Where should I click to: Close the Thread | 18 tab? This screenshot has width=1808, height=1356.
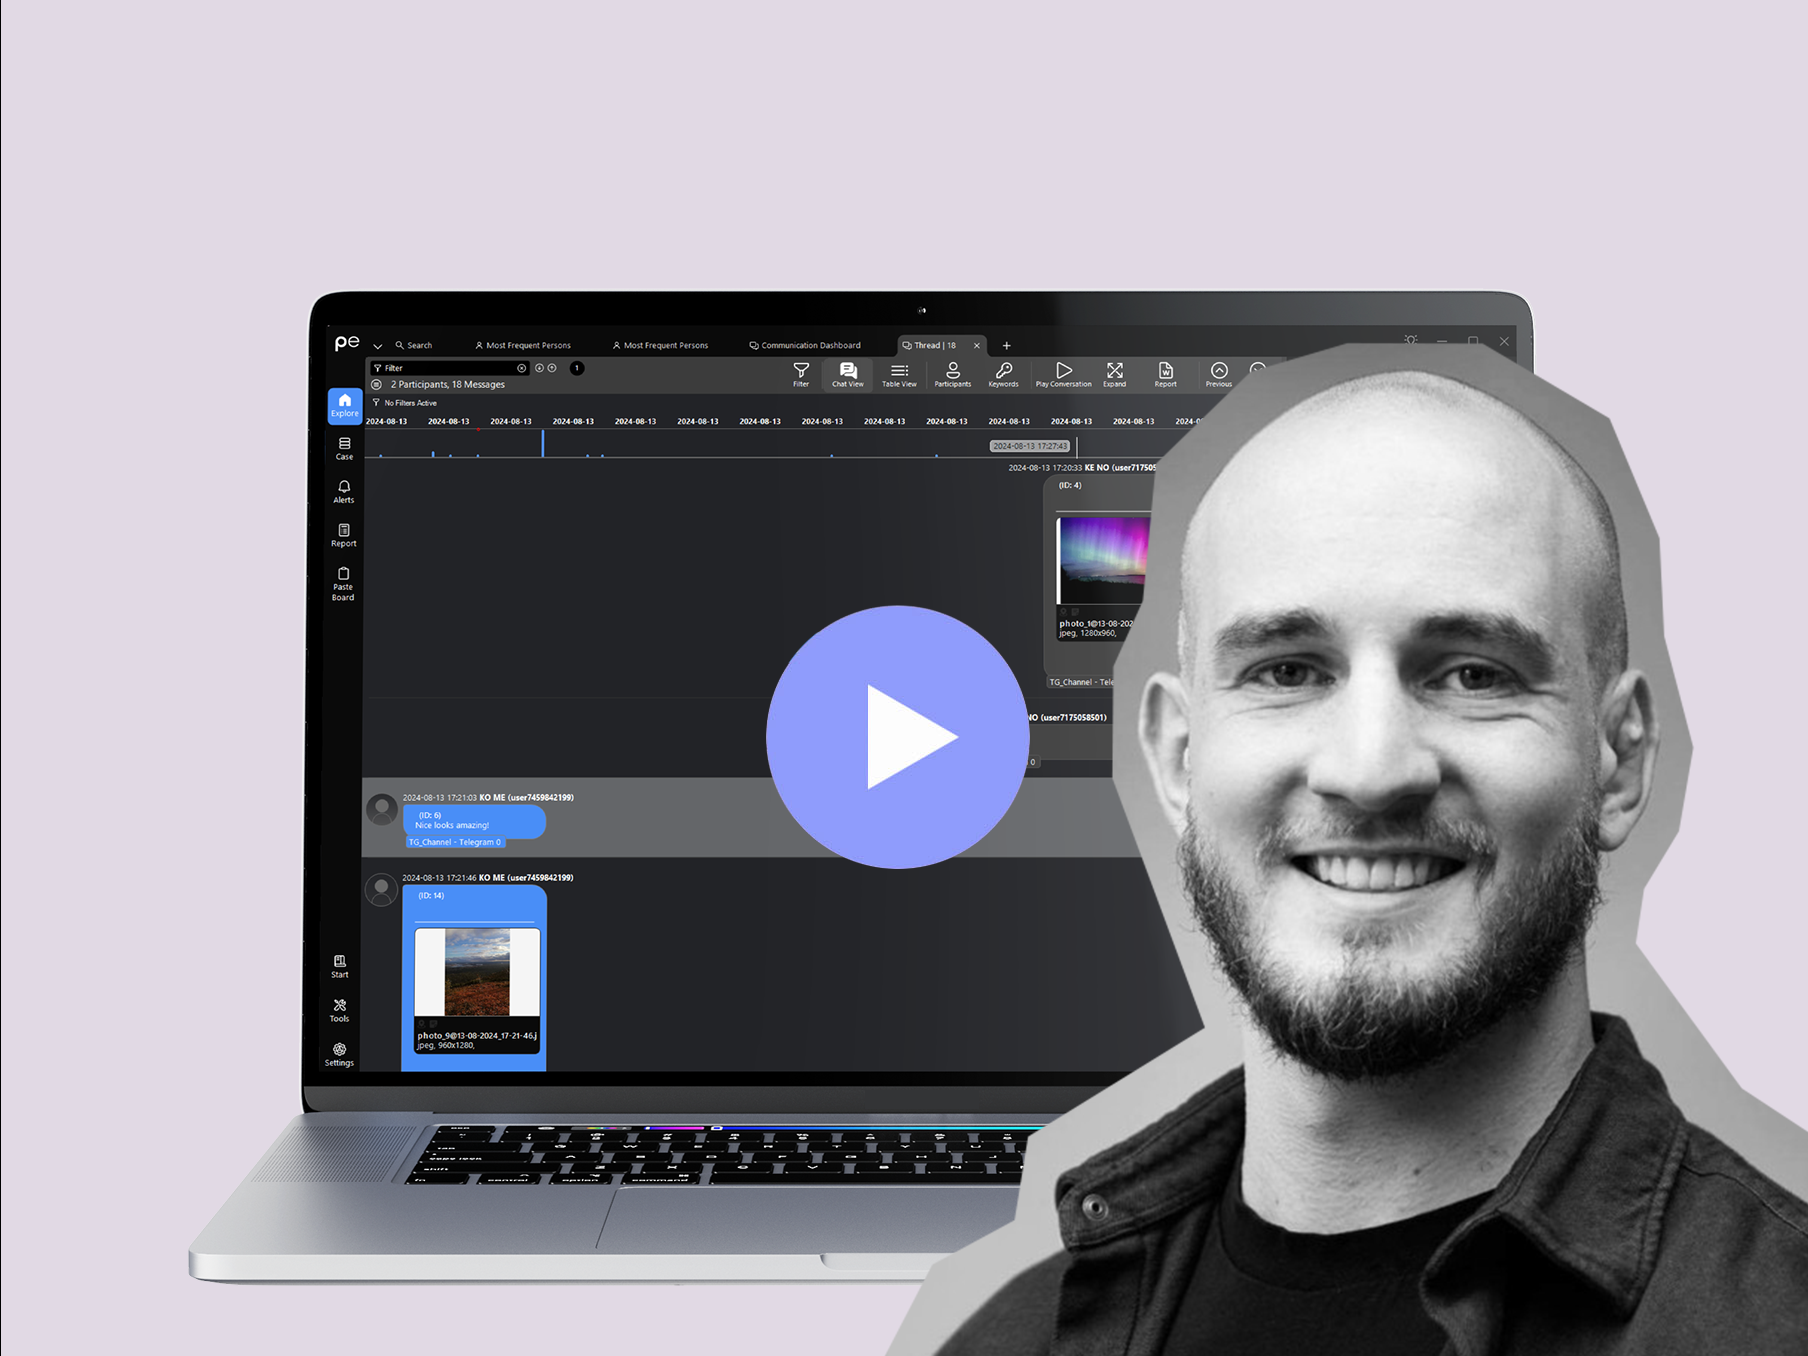point(977,346)
